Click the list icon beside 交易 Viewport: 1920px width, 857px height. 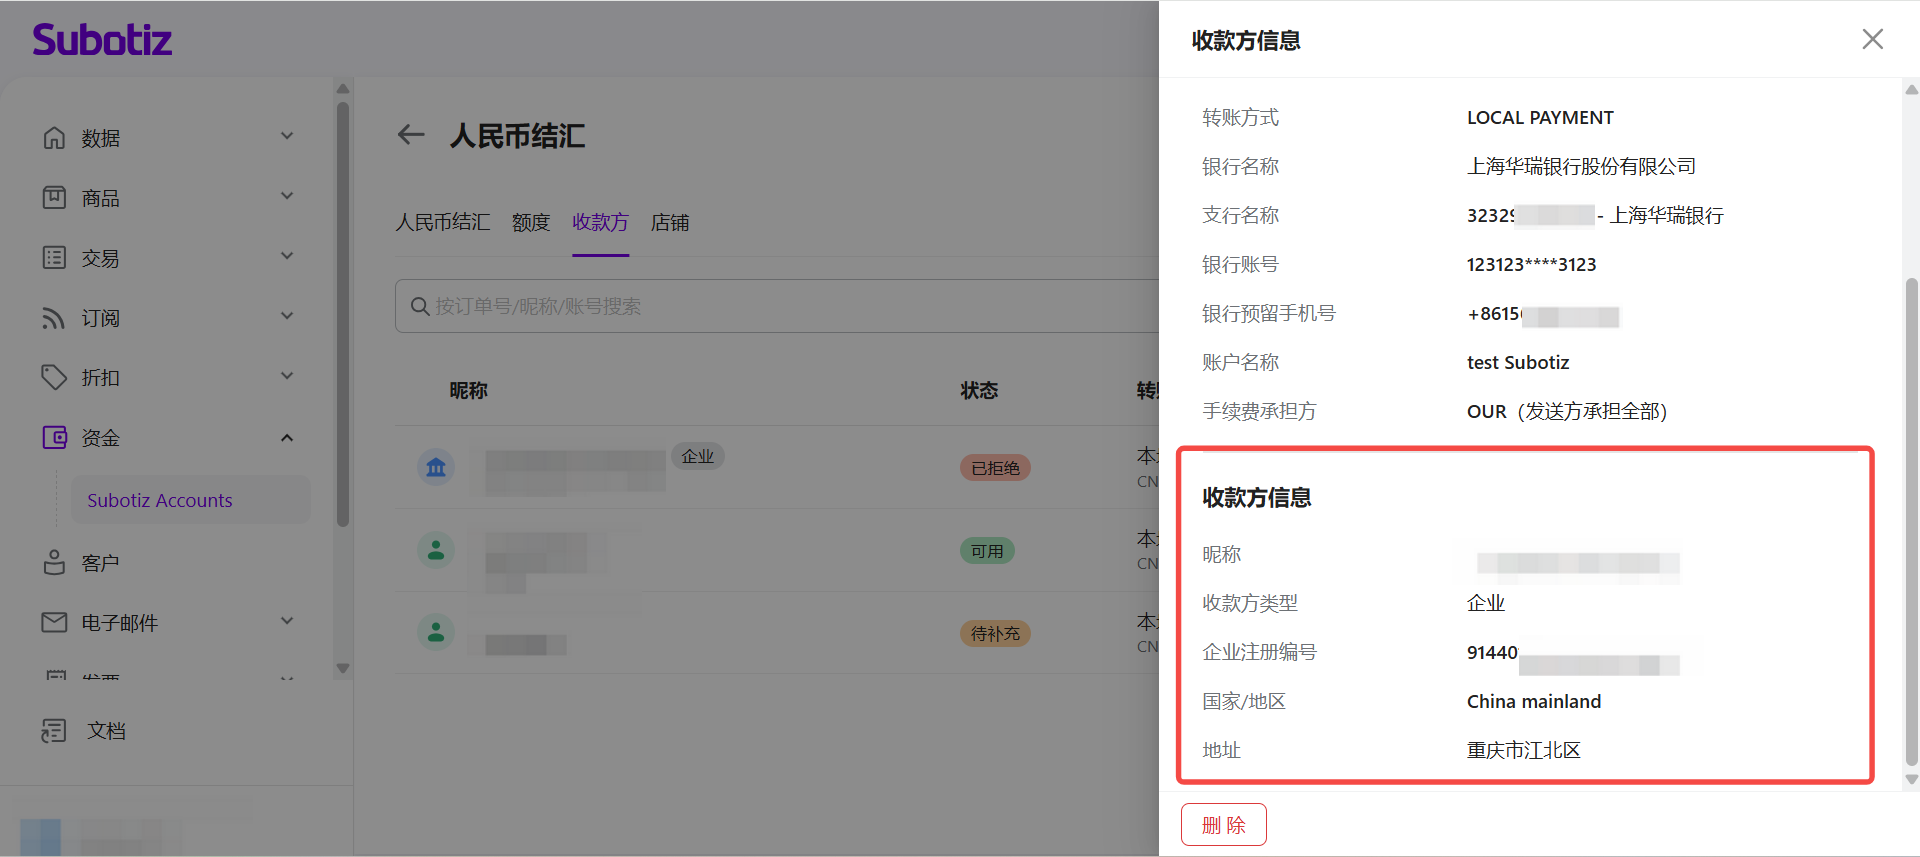point(54,258)
